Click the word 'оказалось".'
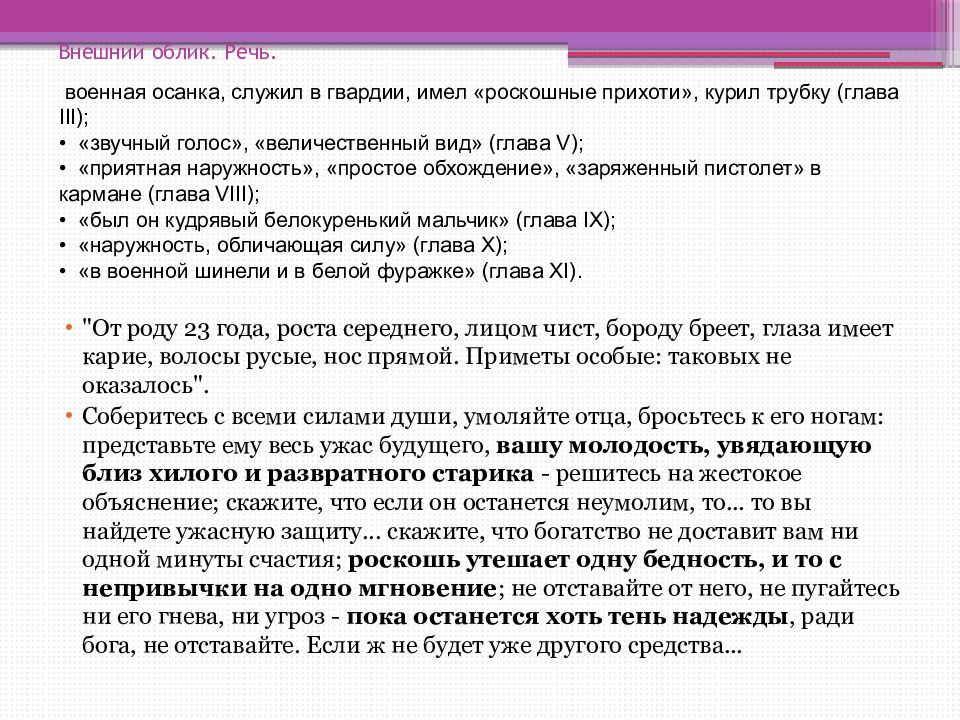The height and width of the screenshot is (720, 960). coord(146,386)
